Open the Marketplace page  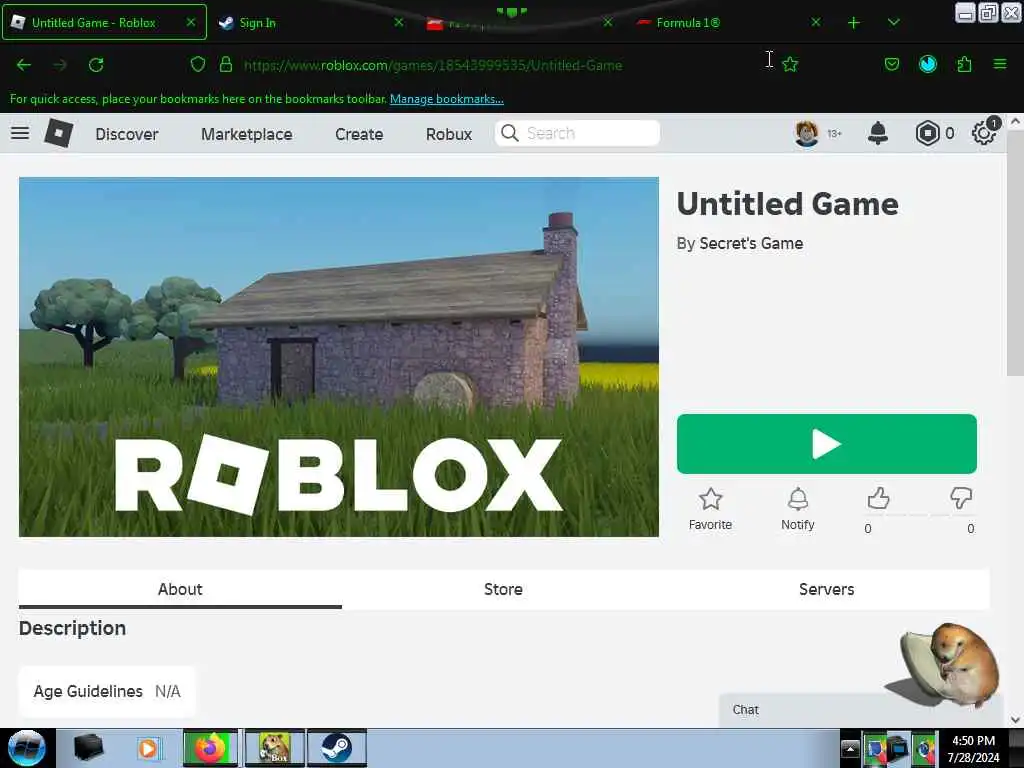[247, 134]
